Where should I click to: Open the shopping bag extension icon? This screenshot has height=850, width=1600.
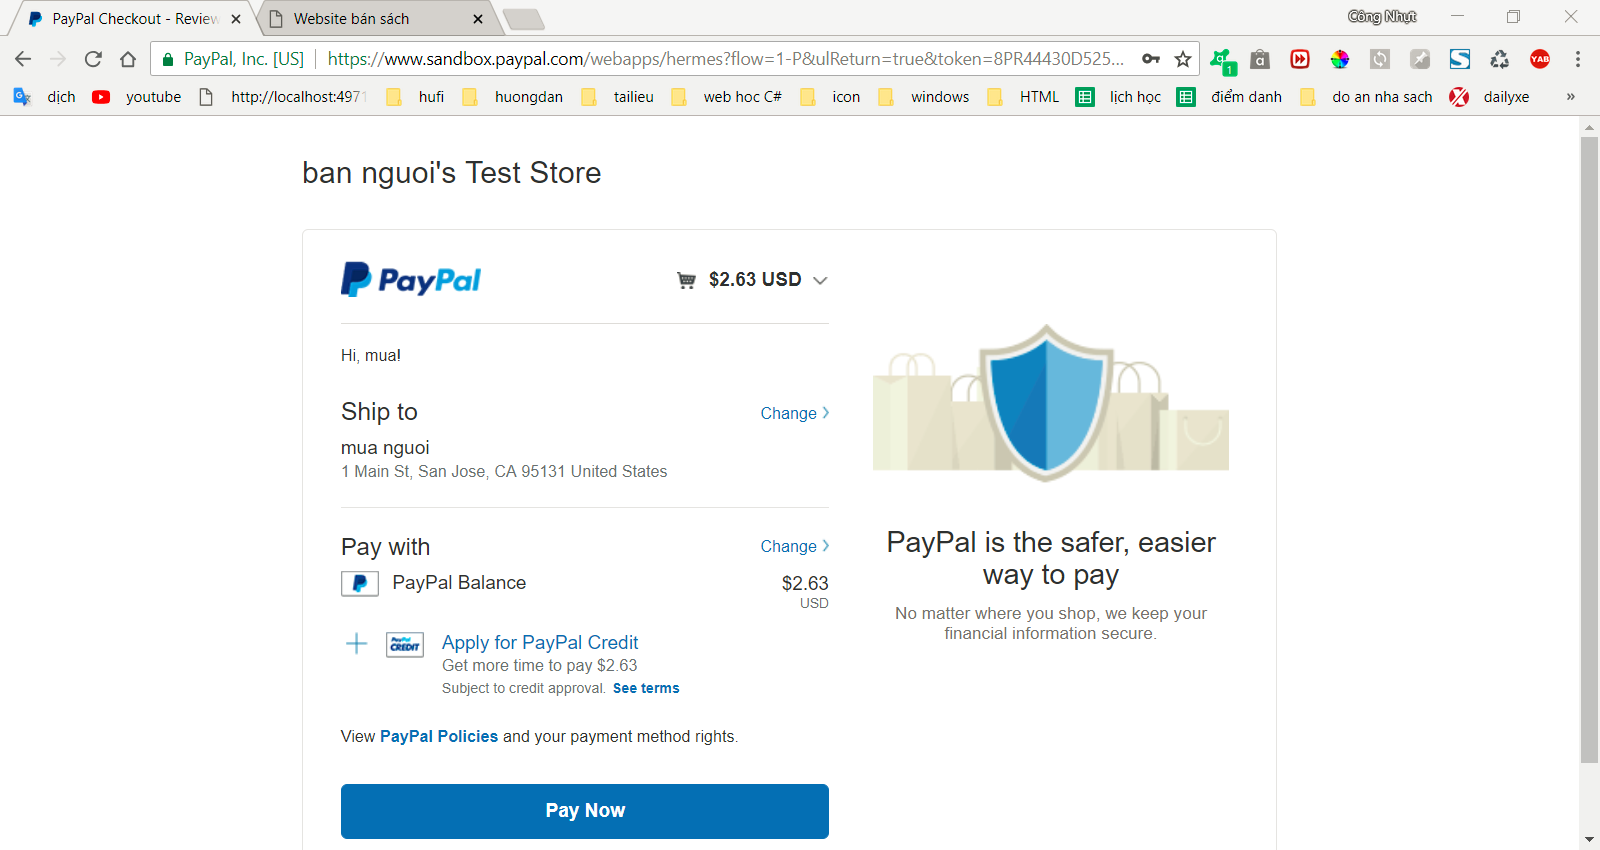coord(1260,59)
